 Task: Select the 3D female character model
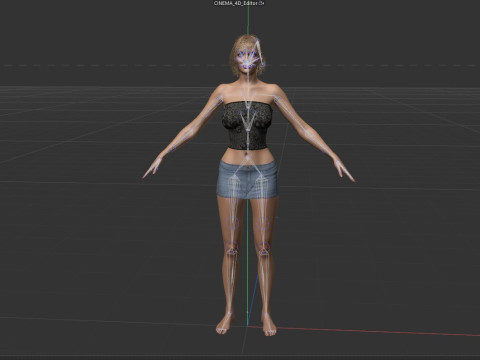(248, 184)
